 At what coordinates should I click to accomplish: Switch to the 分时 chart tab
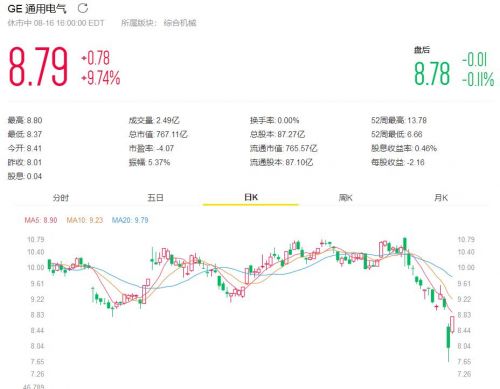tap(61, 198)
